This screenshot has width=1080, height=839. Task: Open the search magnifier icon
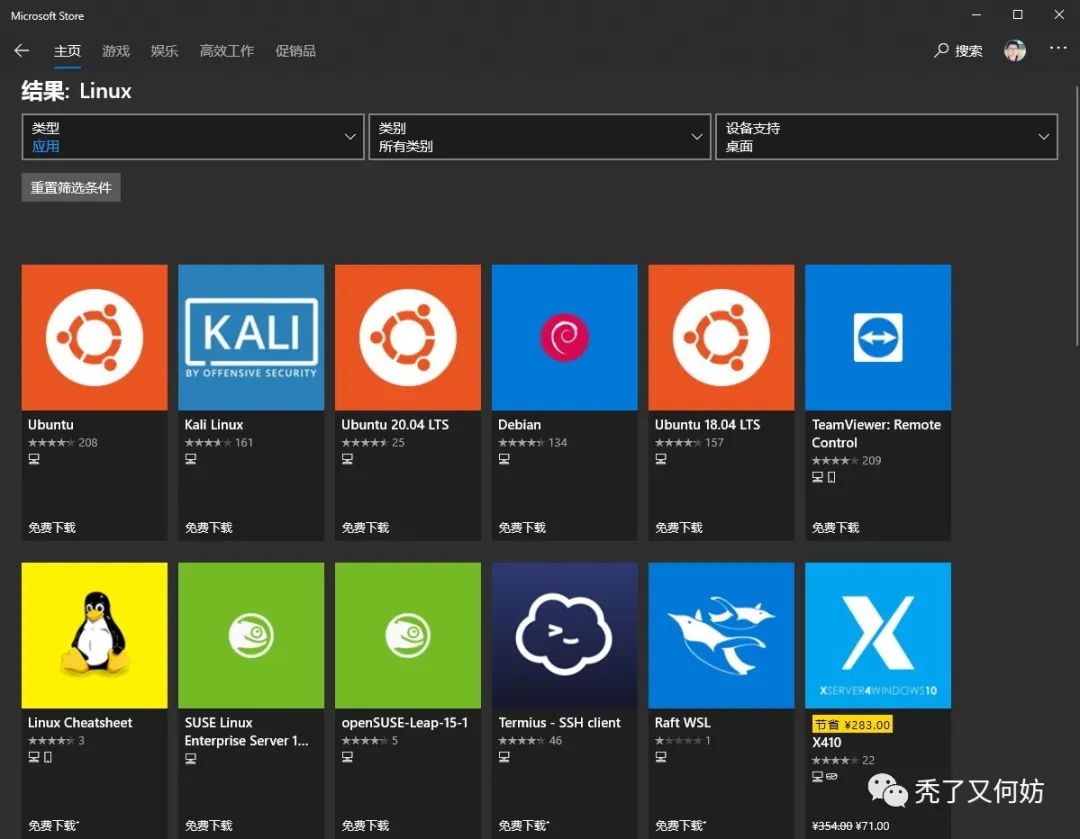(x=941, y=50)
